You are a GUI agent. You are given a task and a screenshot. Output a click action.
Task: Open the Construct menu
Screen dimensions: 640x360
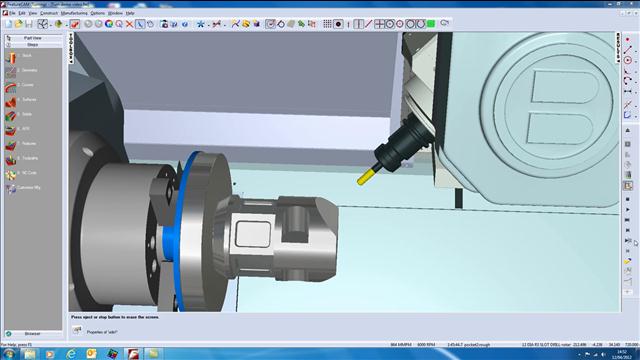pos(49,13)
